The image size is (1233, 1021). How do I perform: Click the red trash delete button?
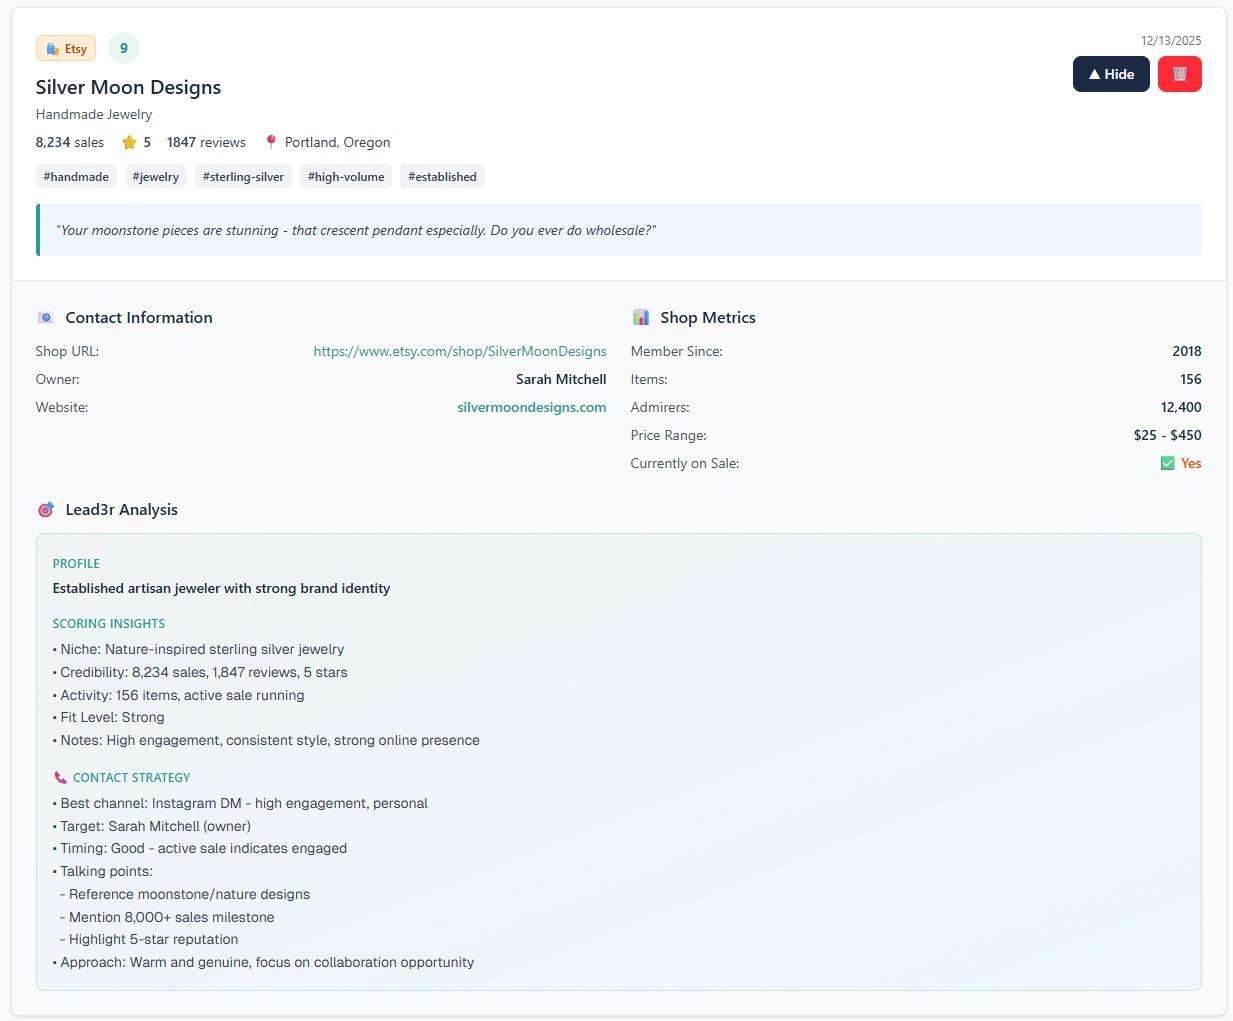1179,74
